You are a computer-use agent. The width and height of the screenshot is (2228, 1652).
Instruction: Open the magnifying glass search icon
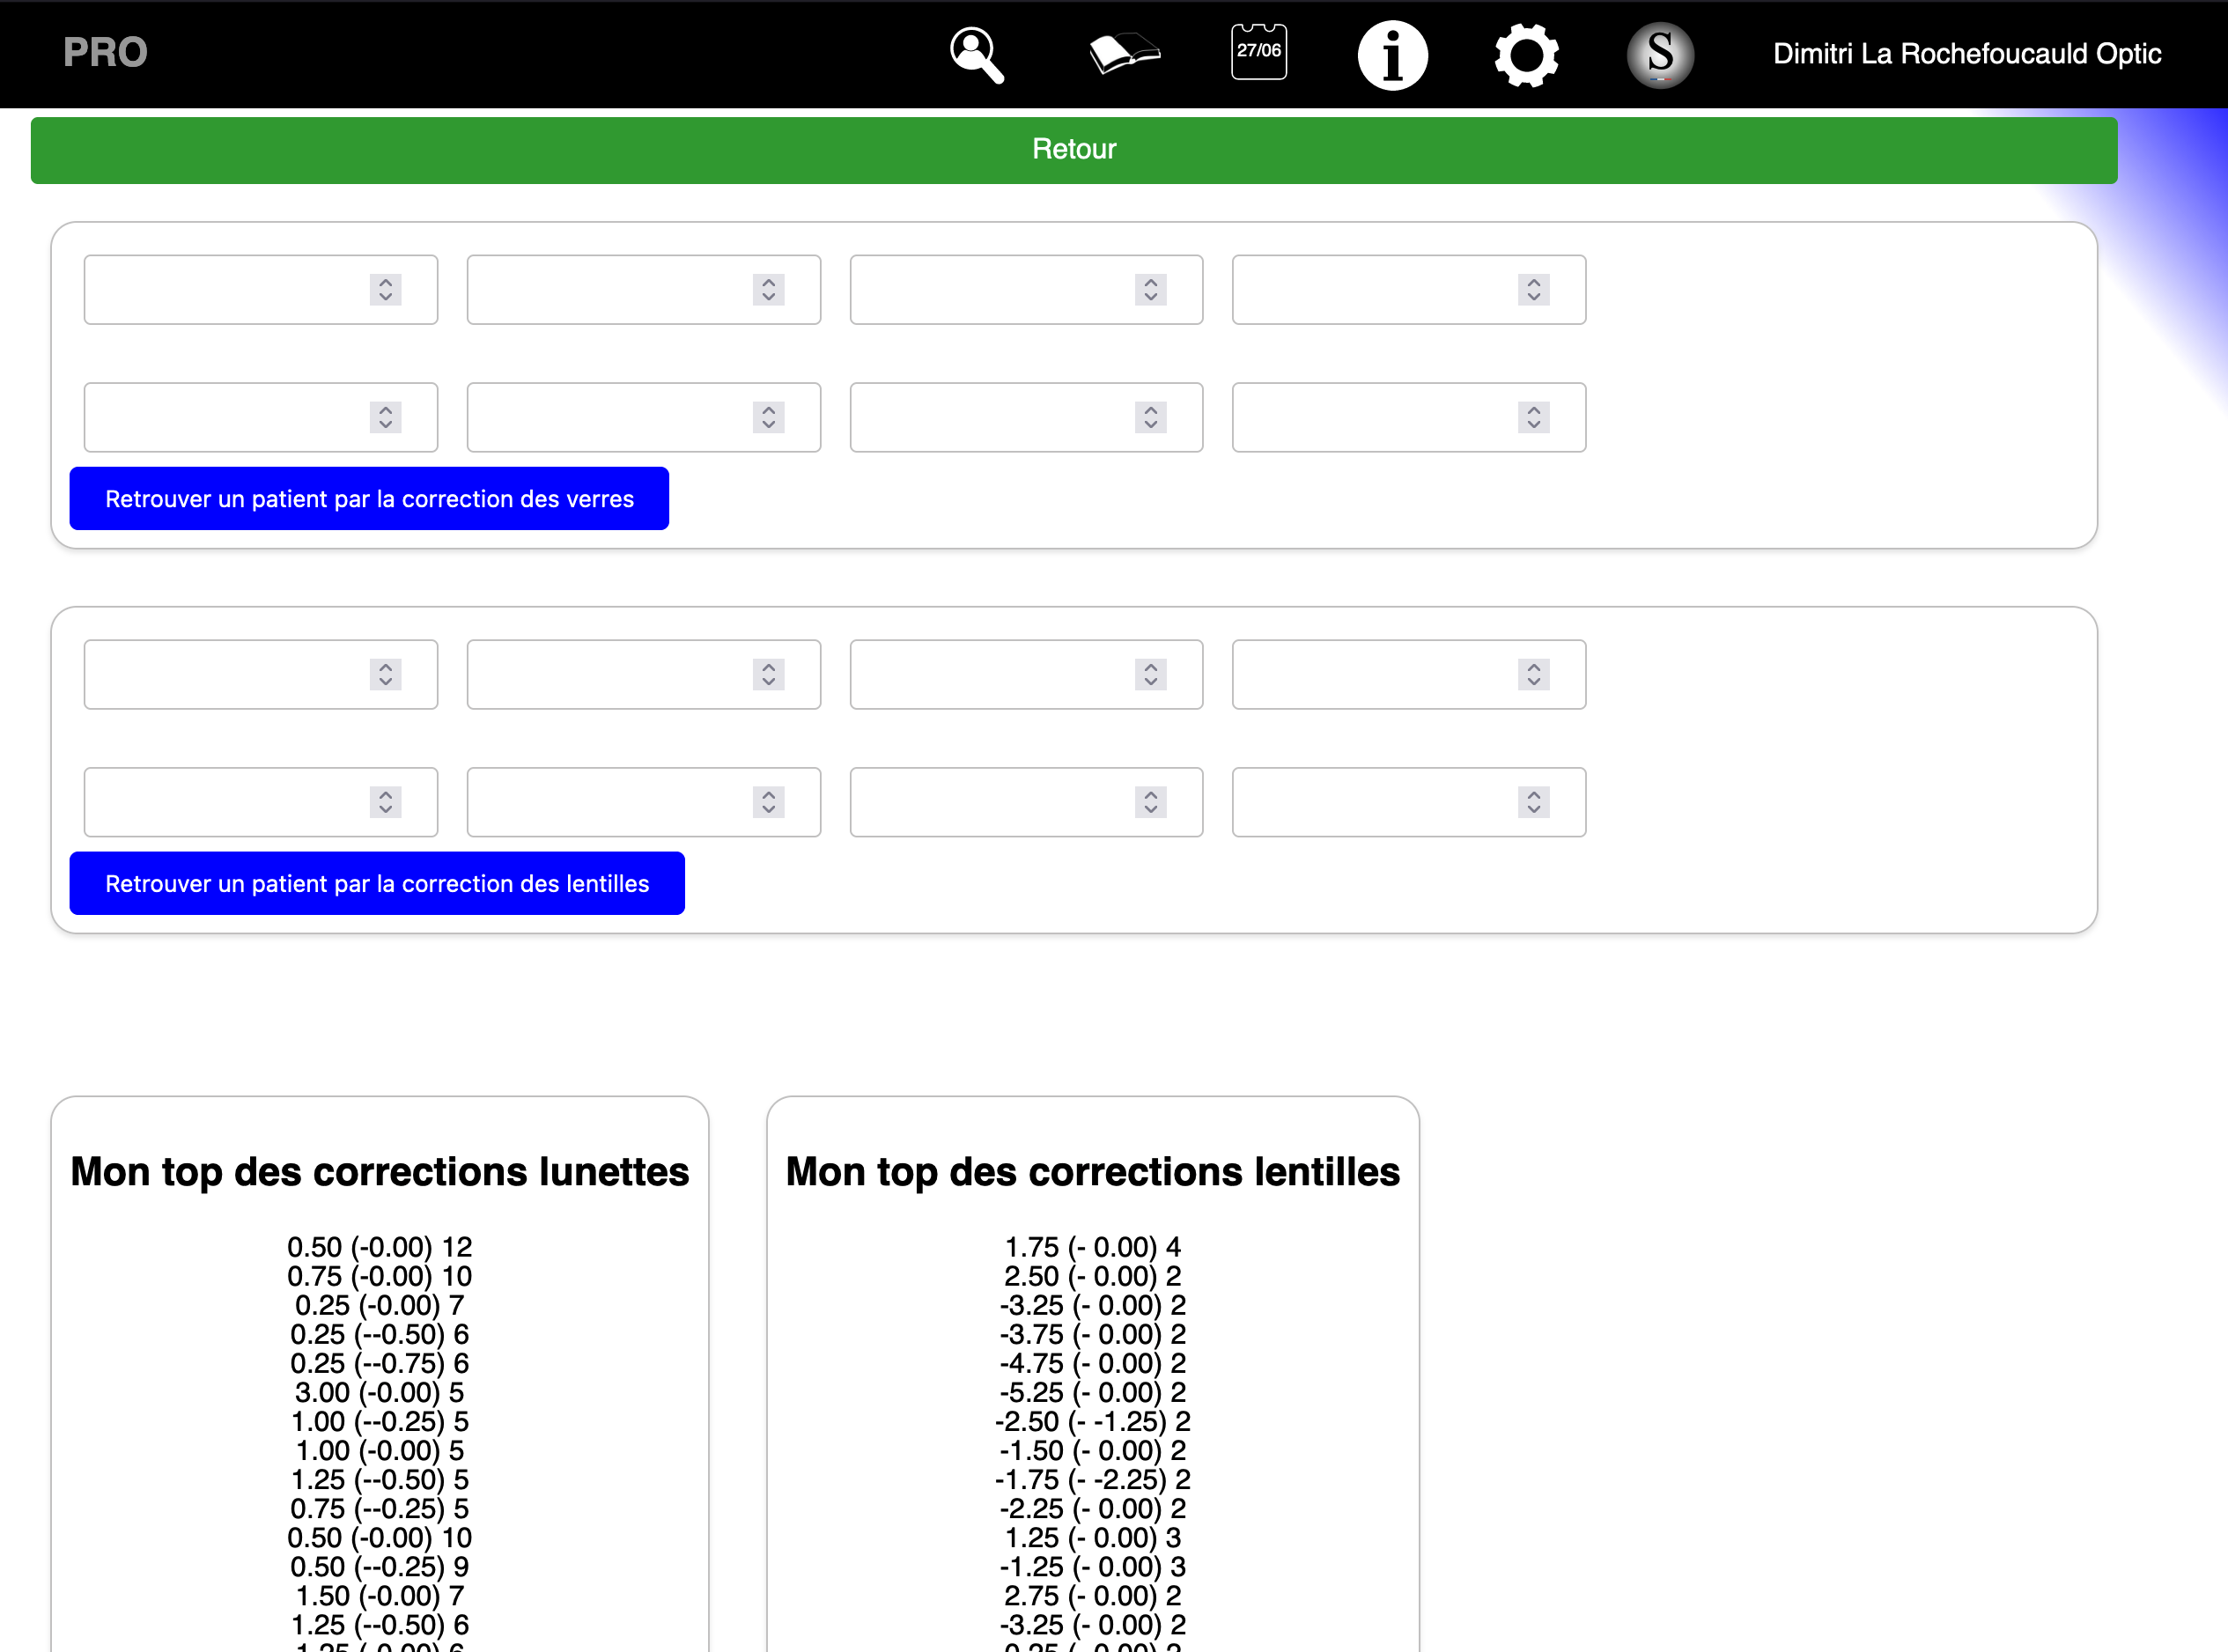(976, 55)
